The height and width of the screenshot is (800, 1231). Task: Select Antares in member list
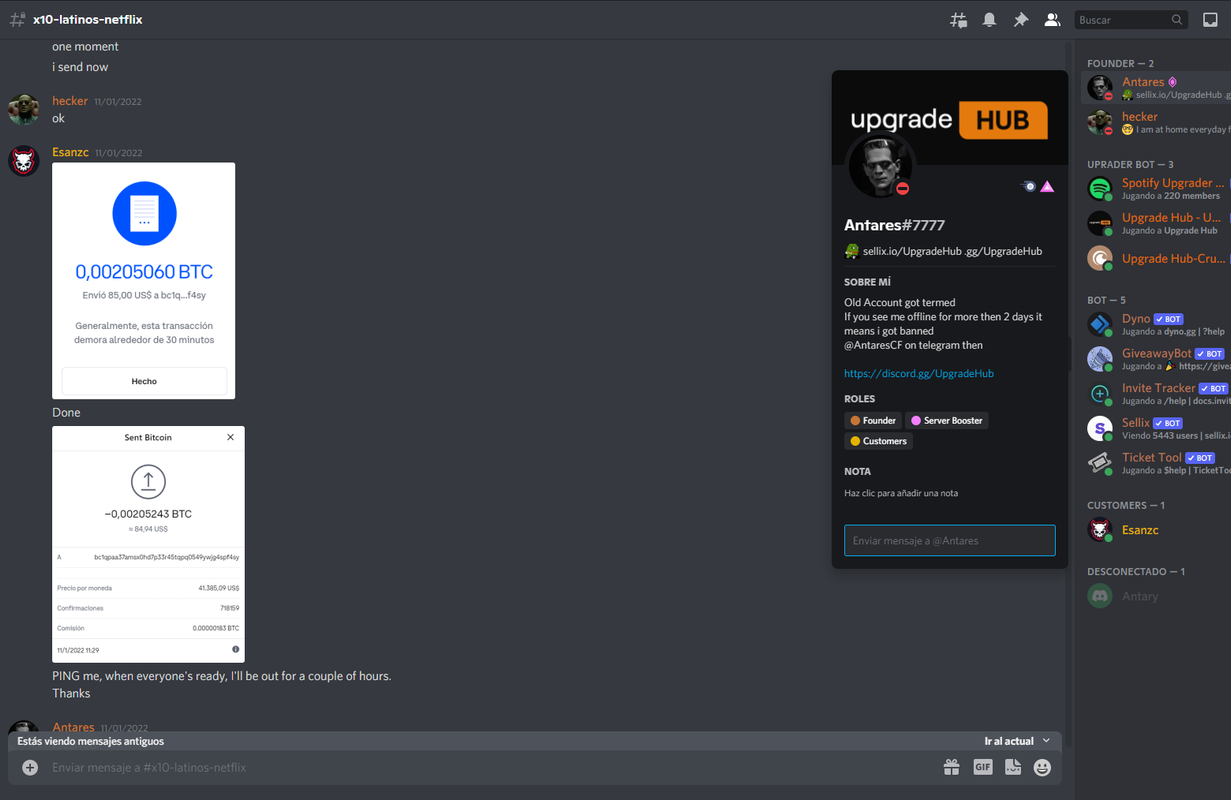click(1157, 88)
